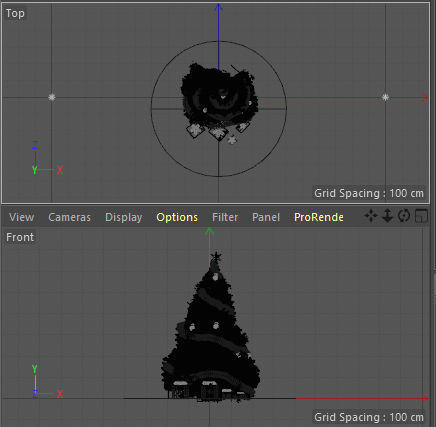Click the left light marker in Top view

[x=52, y=97]
